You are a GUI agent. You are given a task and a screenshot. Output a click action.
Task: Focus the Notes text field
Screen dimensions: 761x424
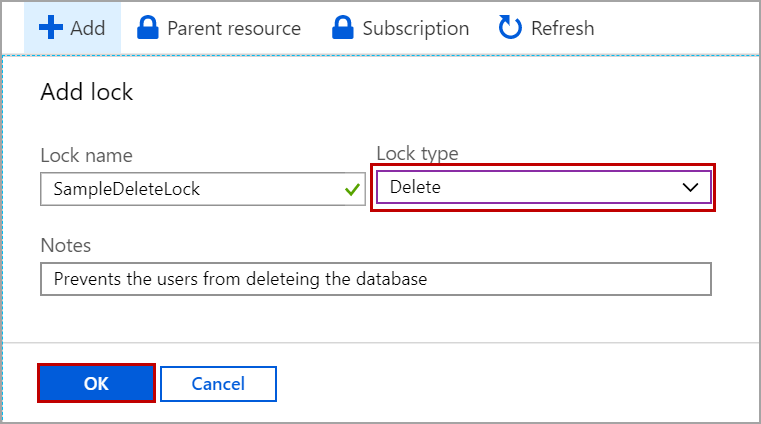tap(375, 279)
